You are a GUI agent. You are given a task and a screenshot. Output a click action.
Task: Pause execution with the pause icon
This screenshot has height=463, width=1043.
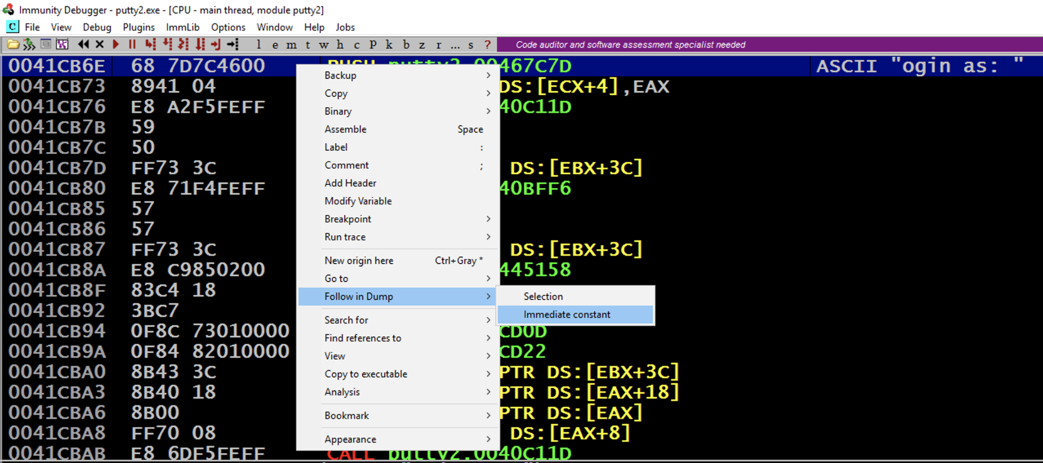click(132, 45)
